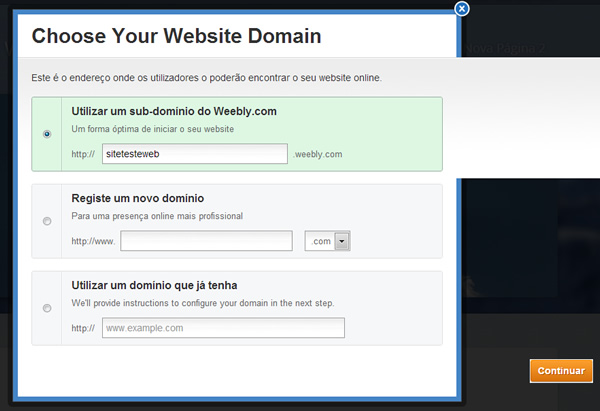Click 'Para uma presença online mais profissional' text
Screen dimensions: 600x411
click(x=157, y=216)
